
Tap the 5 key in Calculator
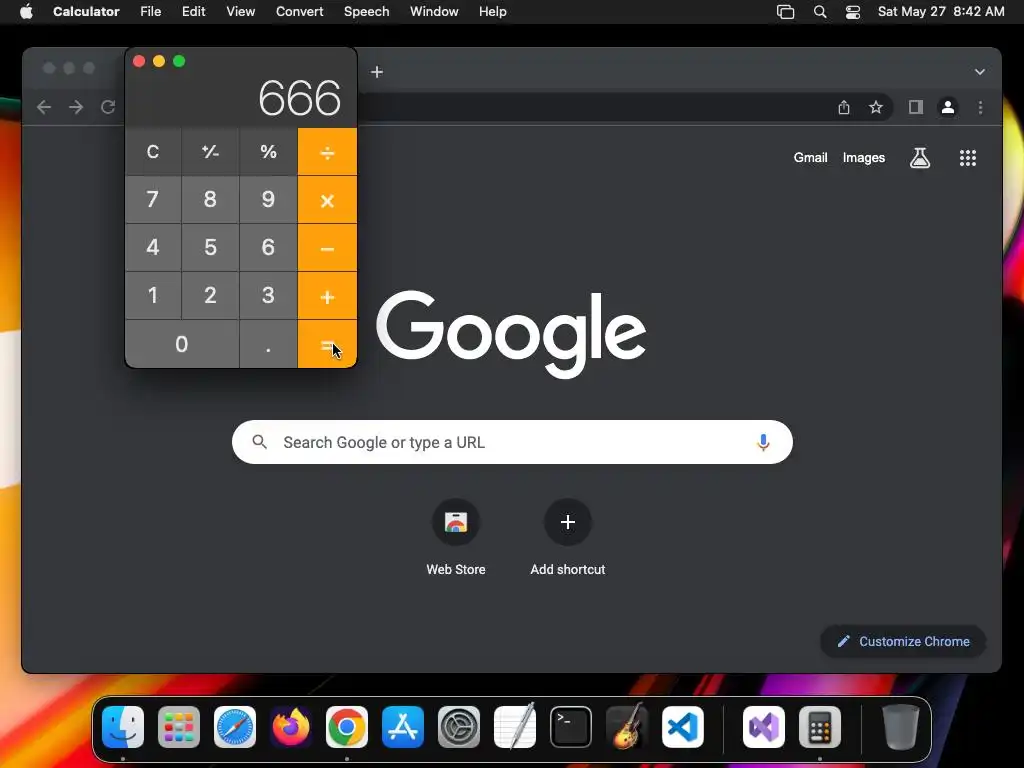210,248
